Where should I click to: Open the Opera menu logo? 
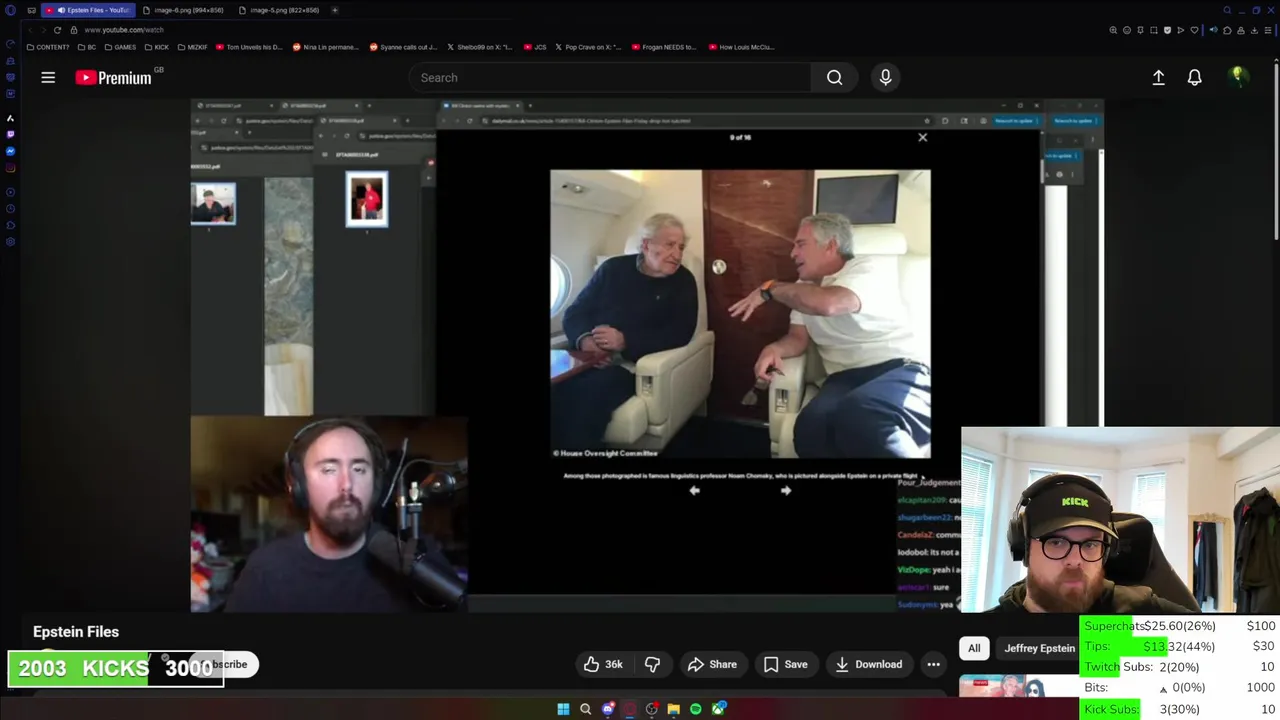pos(10,10)
